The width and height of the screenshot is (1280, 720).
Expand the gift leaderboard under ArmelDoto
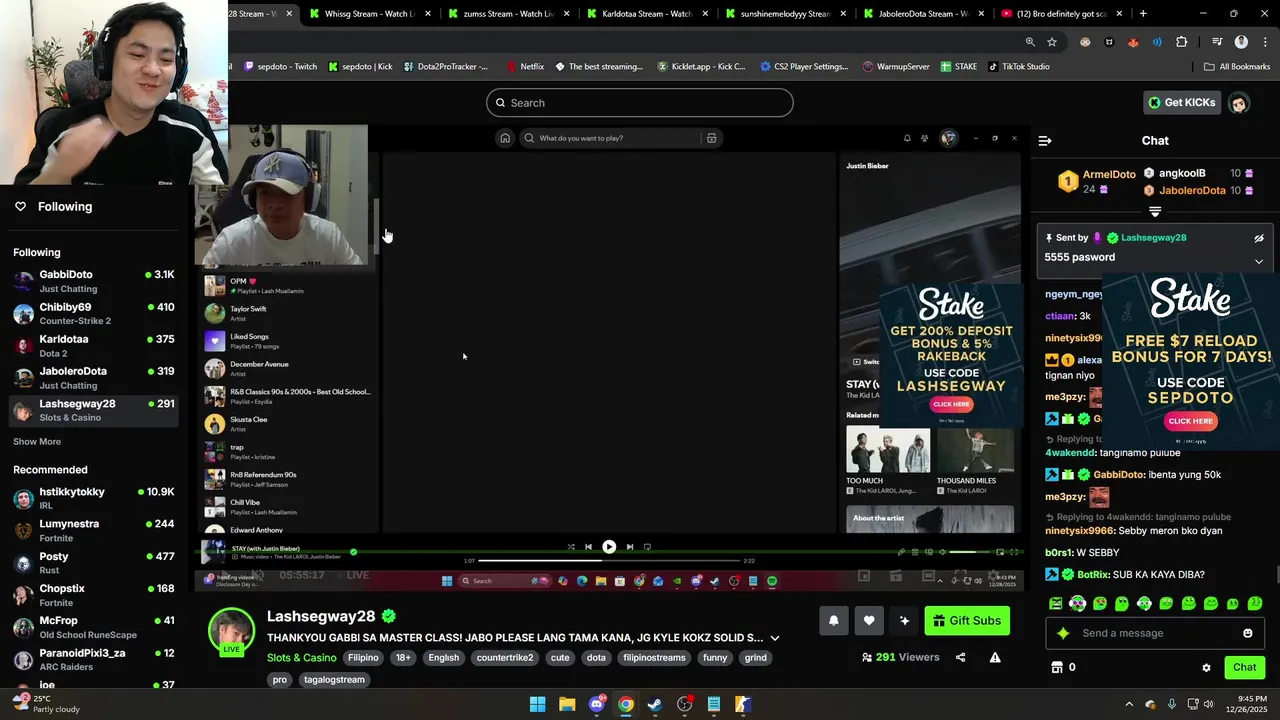(x=1155, y=211)
